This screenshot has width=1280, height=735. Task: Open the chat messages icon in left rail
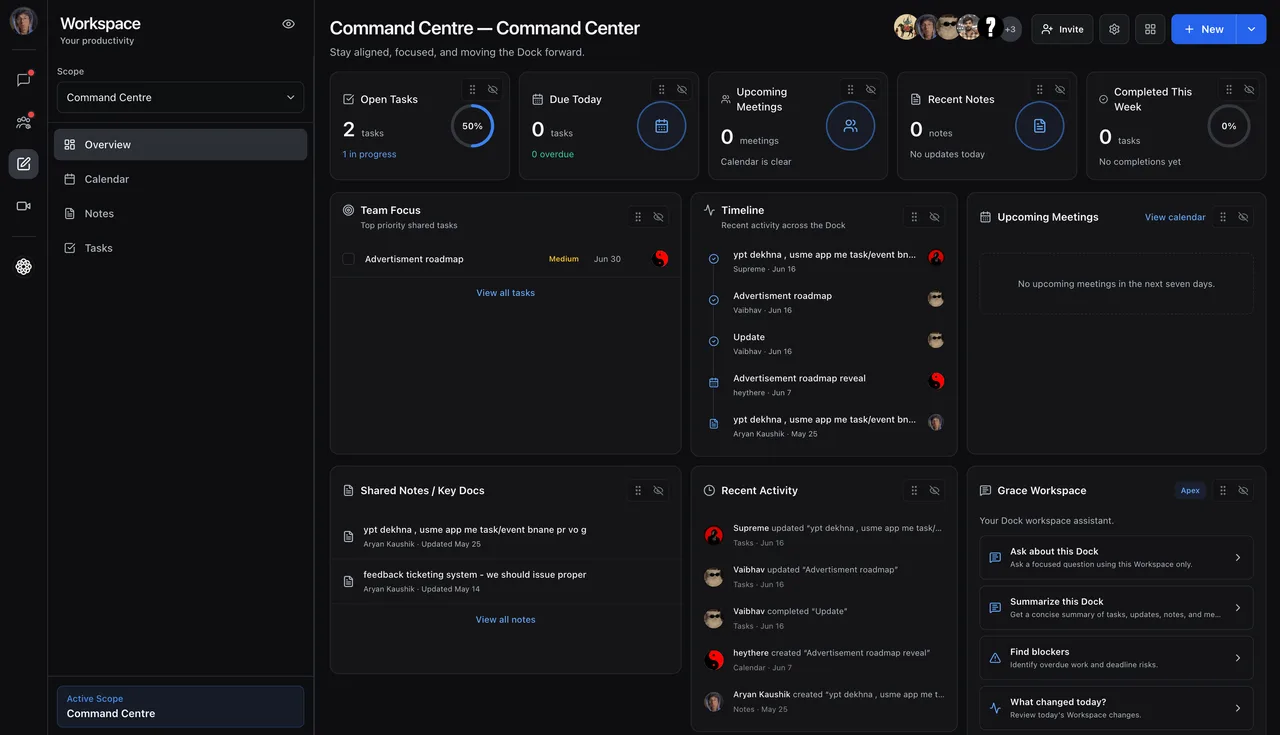[x=24, y=80]
